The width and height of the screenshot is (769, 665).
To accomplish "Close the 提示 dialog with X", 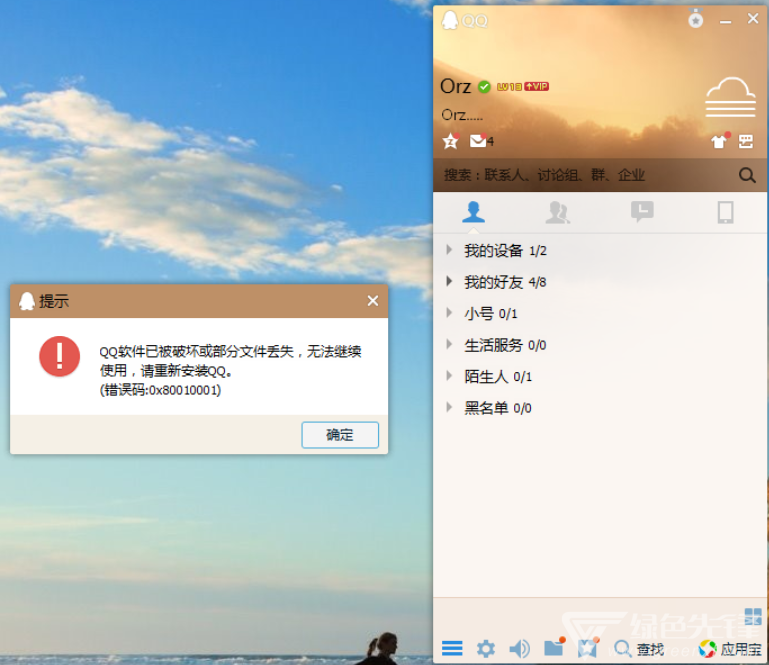I will pyautogui.click(x=373, y=301).
